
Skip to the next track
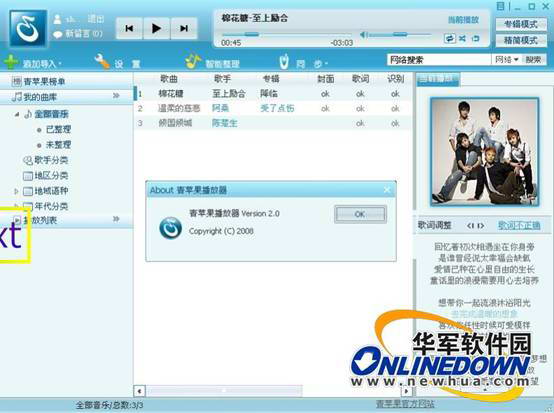click(x=184, y=28)
